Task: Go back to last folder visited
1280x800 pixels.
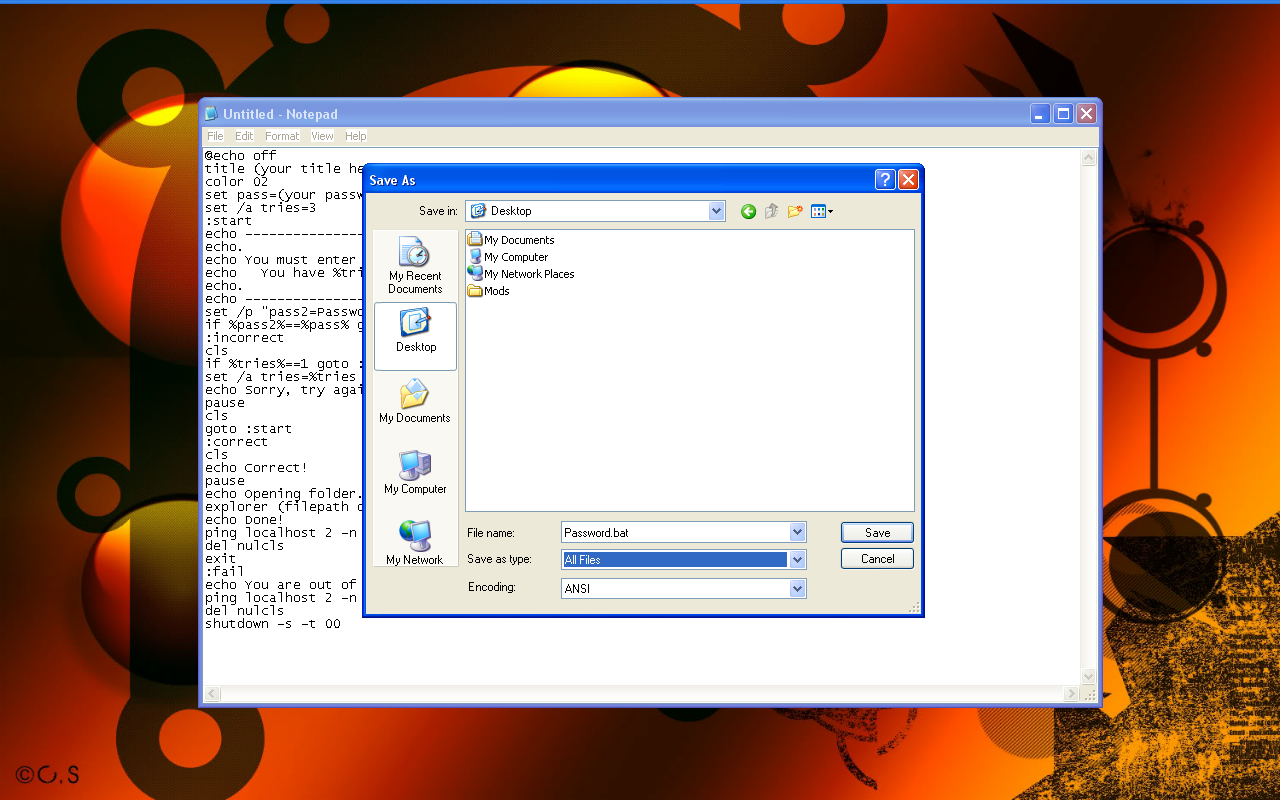Action: coord(748,211)
